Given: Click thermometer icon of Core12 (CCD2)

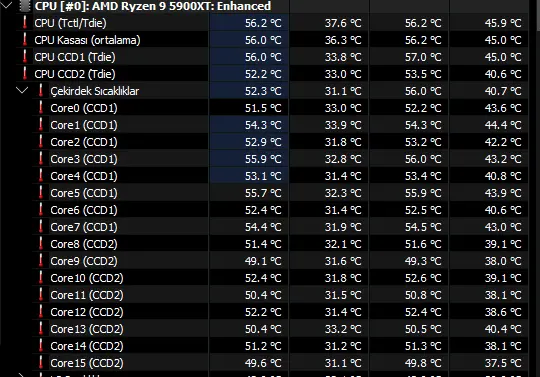Looking at the screenshot, I should (x=41, y=311).
